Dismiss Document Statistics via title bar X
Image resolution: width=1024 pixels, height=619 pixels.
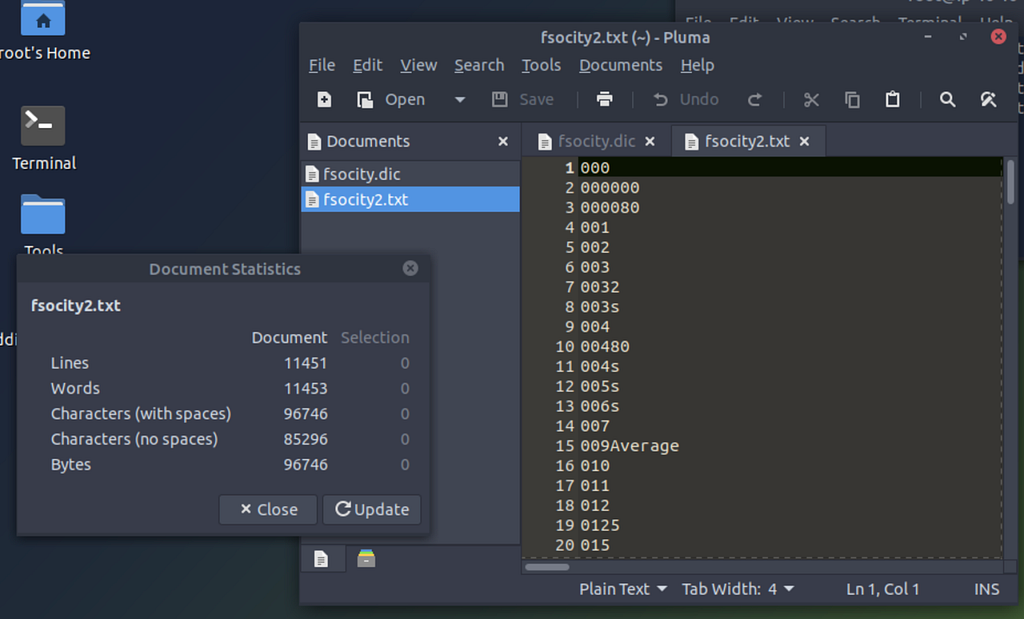tap(410, 268)
